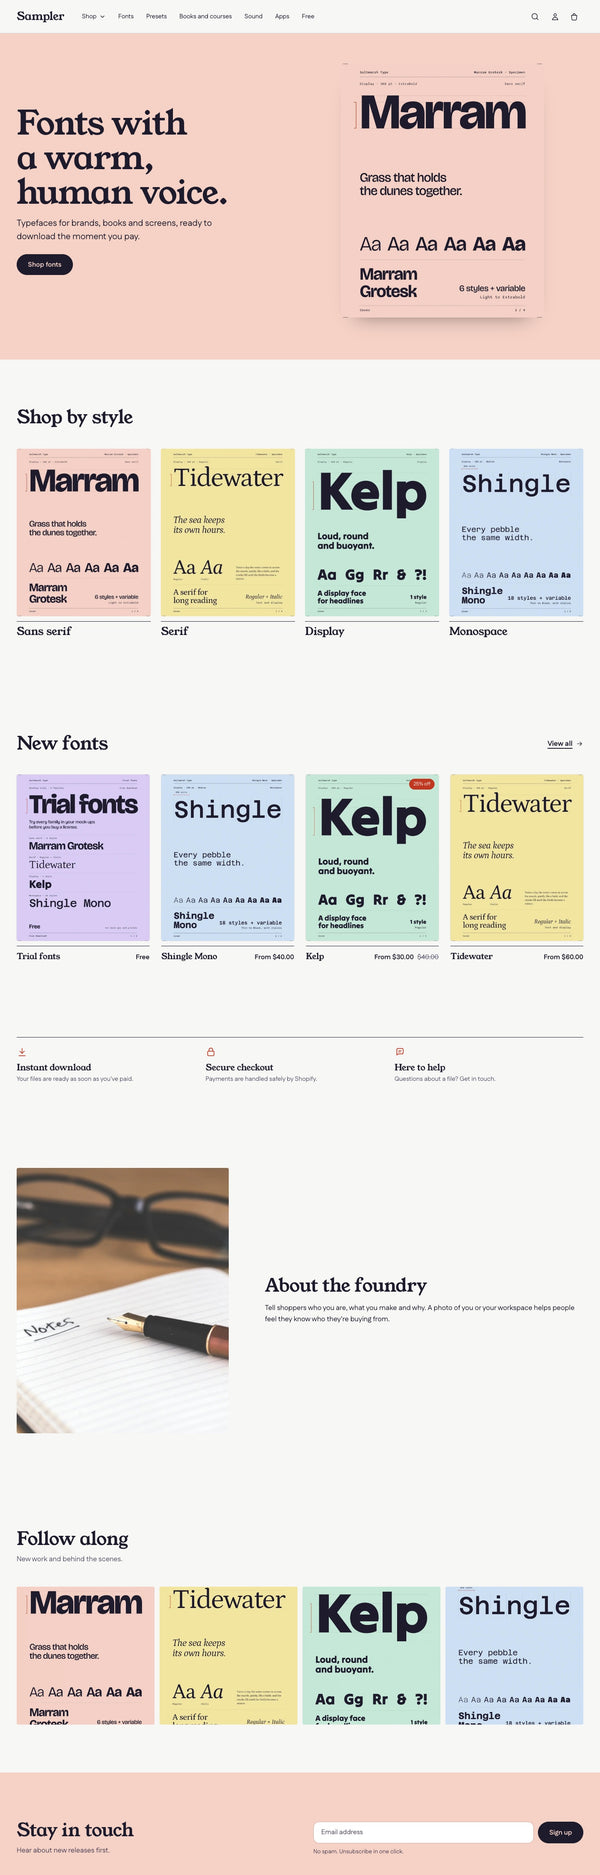Open the Books and courses menu item
Viewport: 600px width, 1875px height.
(x=205, y=16)
